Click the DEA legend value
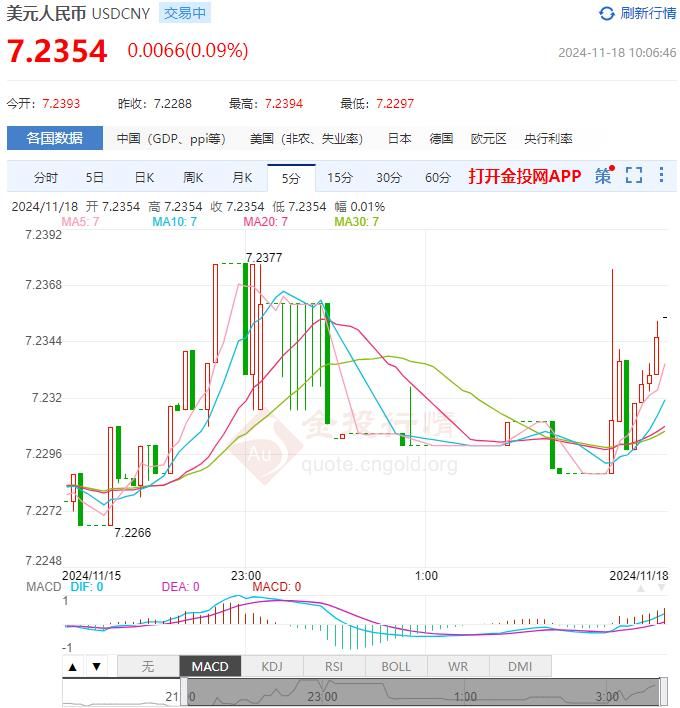The width and height of the screenshot is (680, 708). [x=180, y=587]
